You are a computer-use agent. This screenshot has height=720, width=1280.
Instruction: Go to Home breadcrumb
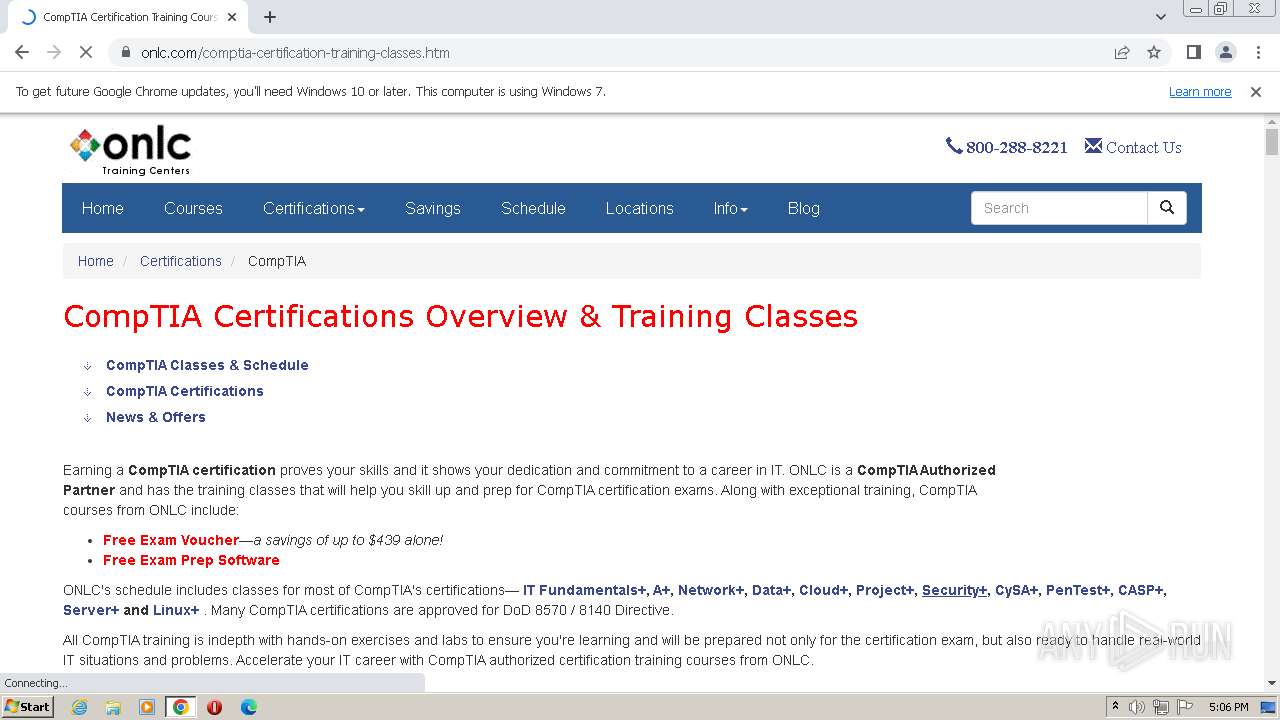point(96,261)
